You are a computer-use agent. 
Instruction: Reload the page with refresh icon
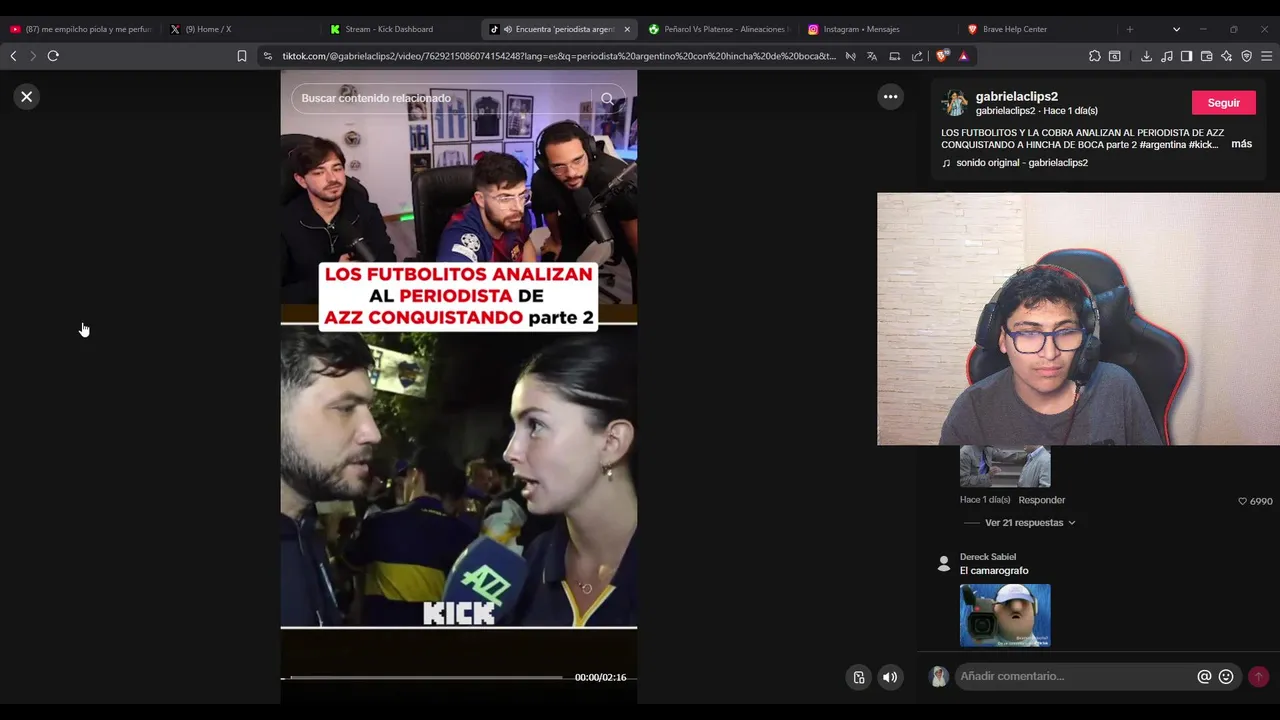pyautogui.click(x=53, y=56)
